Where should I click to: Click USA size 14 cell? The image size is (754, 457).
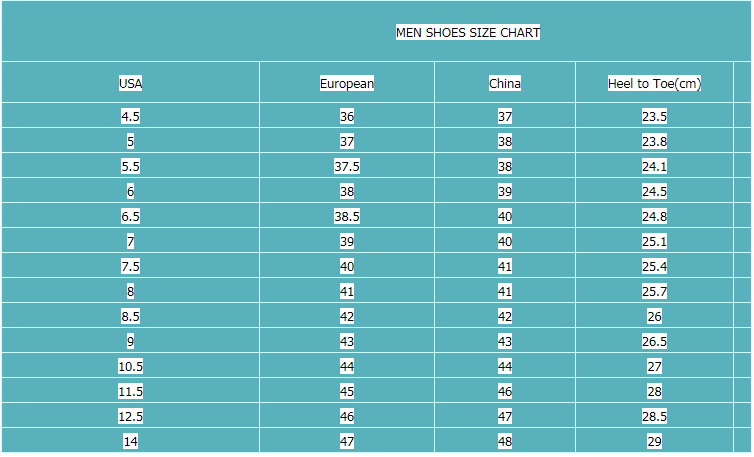(130, 441)
